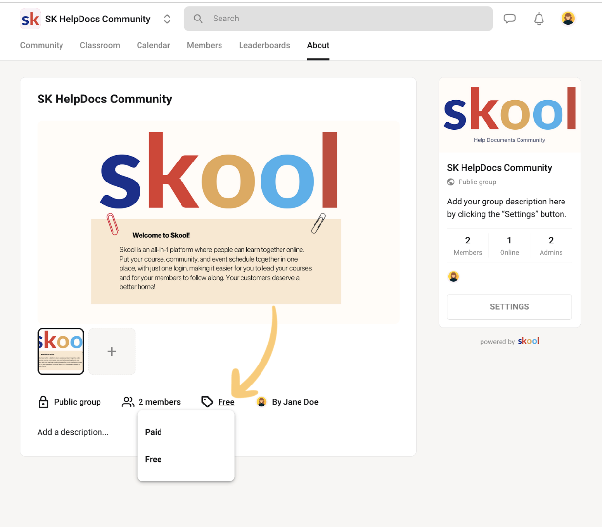Select the About tab
This screenshot has height=527, width=602.
[318, 45]
